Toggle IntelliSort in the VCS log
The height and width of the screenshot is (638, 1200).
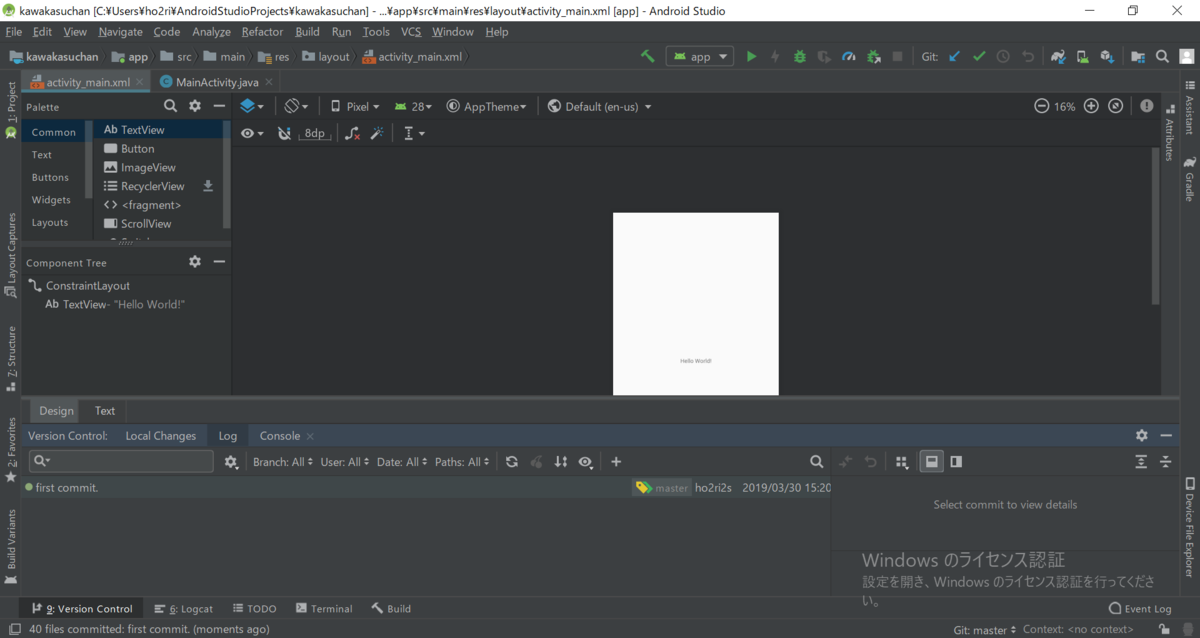pyautogui.click(x=561, y=462)
